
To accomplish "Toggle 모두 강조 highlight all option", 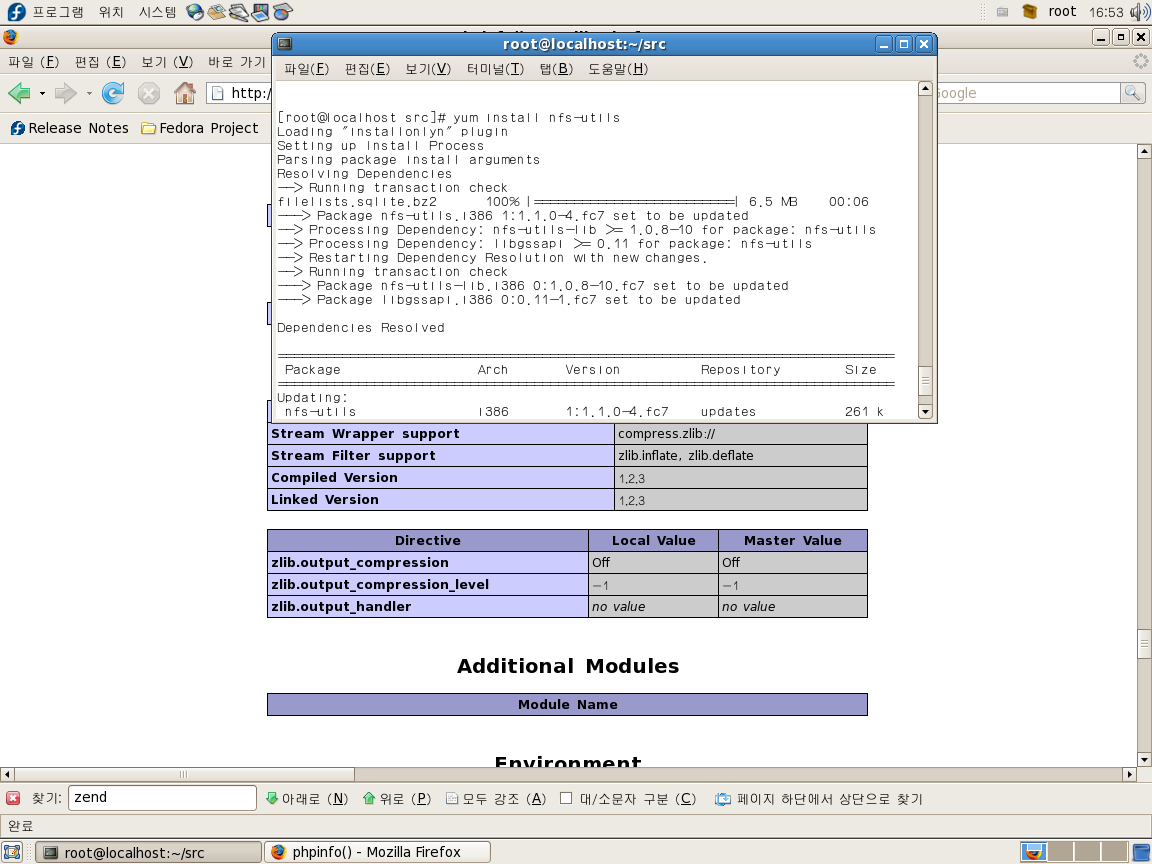I will pyautogui.click(x=496, y=798).
